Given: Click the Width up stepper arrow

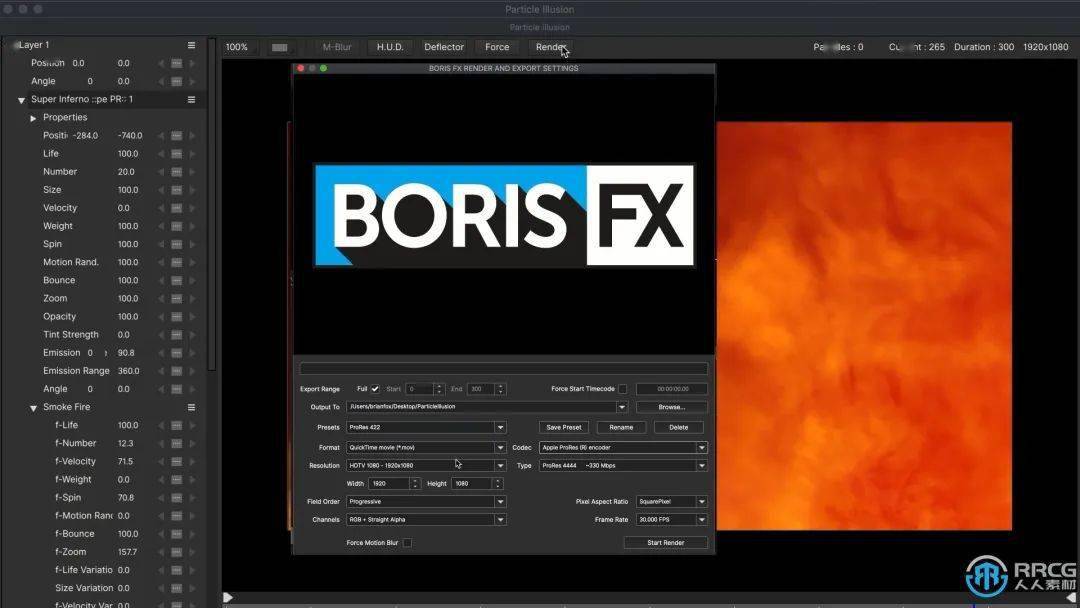Looking at the screenshot, I should point(415,480).
